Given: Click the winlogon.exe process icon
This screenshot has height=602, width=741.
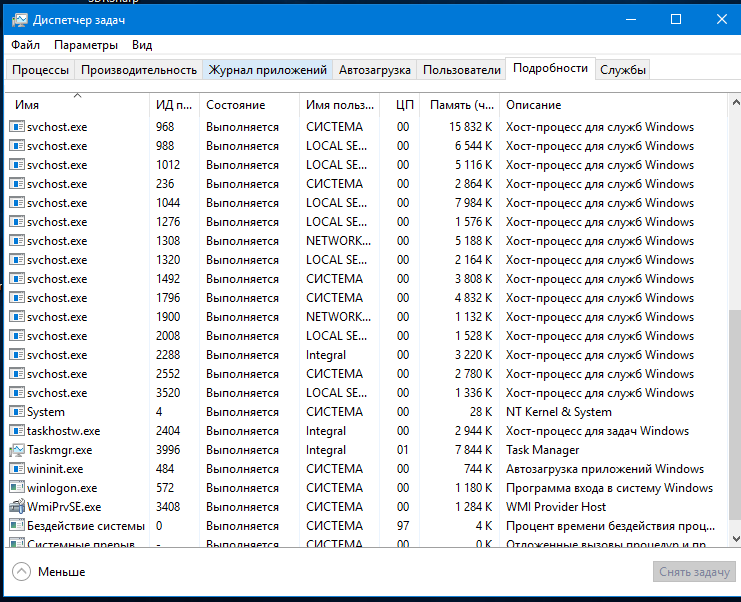Looking at the screenshot, I should click(17, 488).
